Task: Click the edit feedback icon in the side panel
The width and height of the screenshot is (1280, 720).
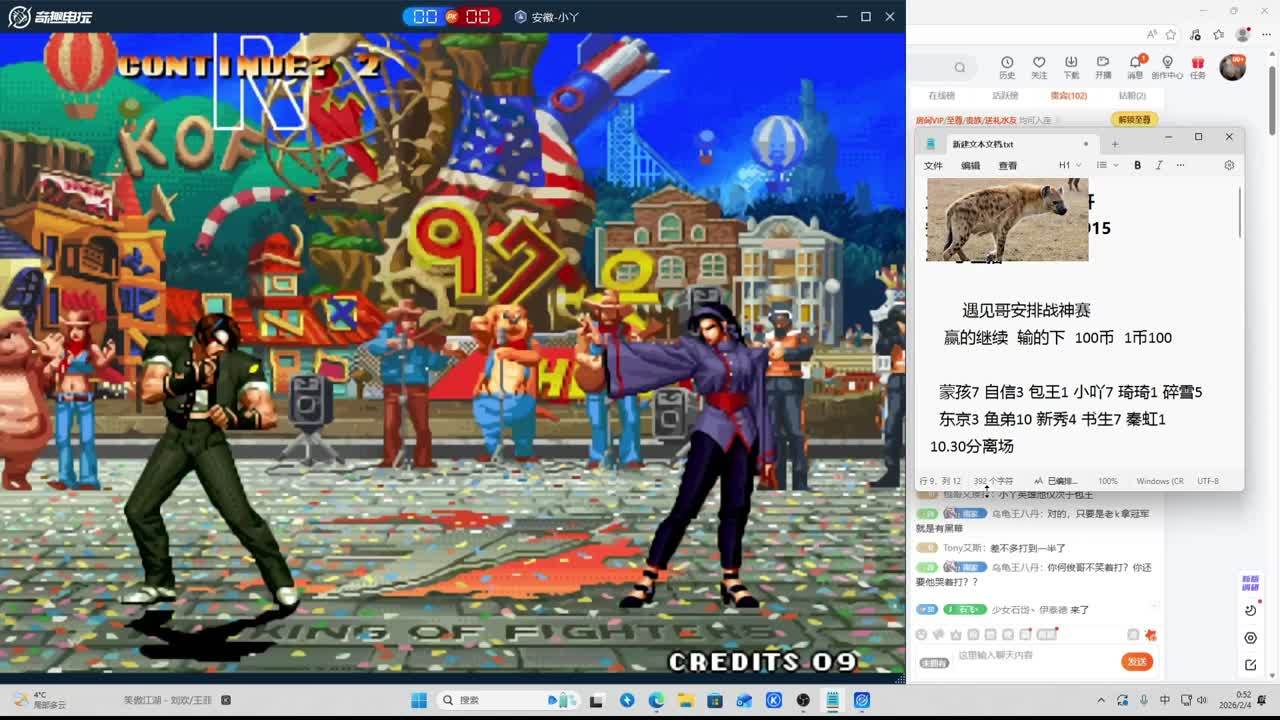Action: [1250, 665]
